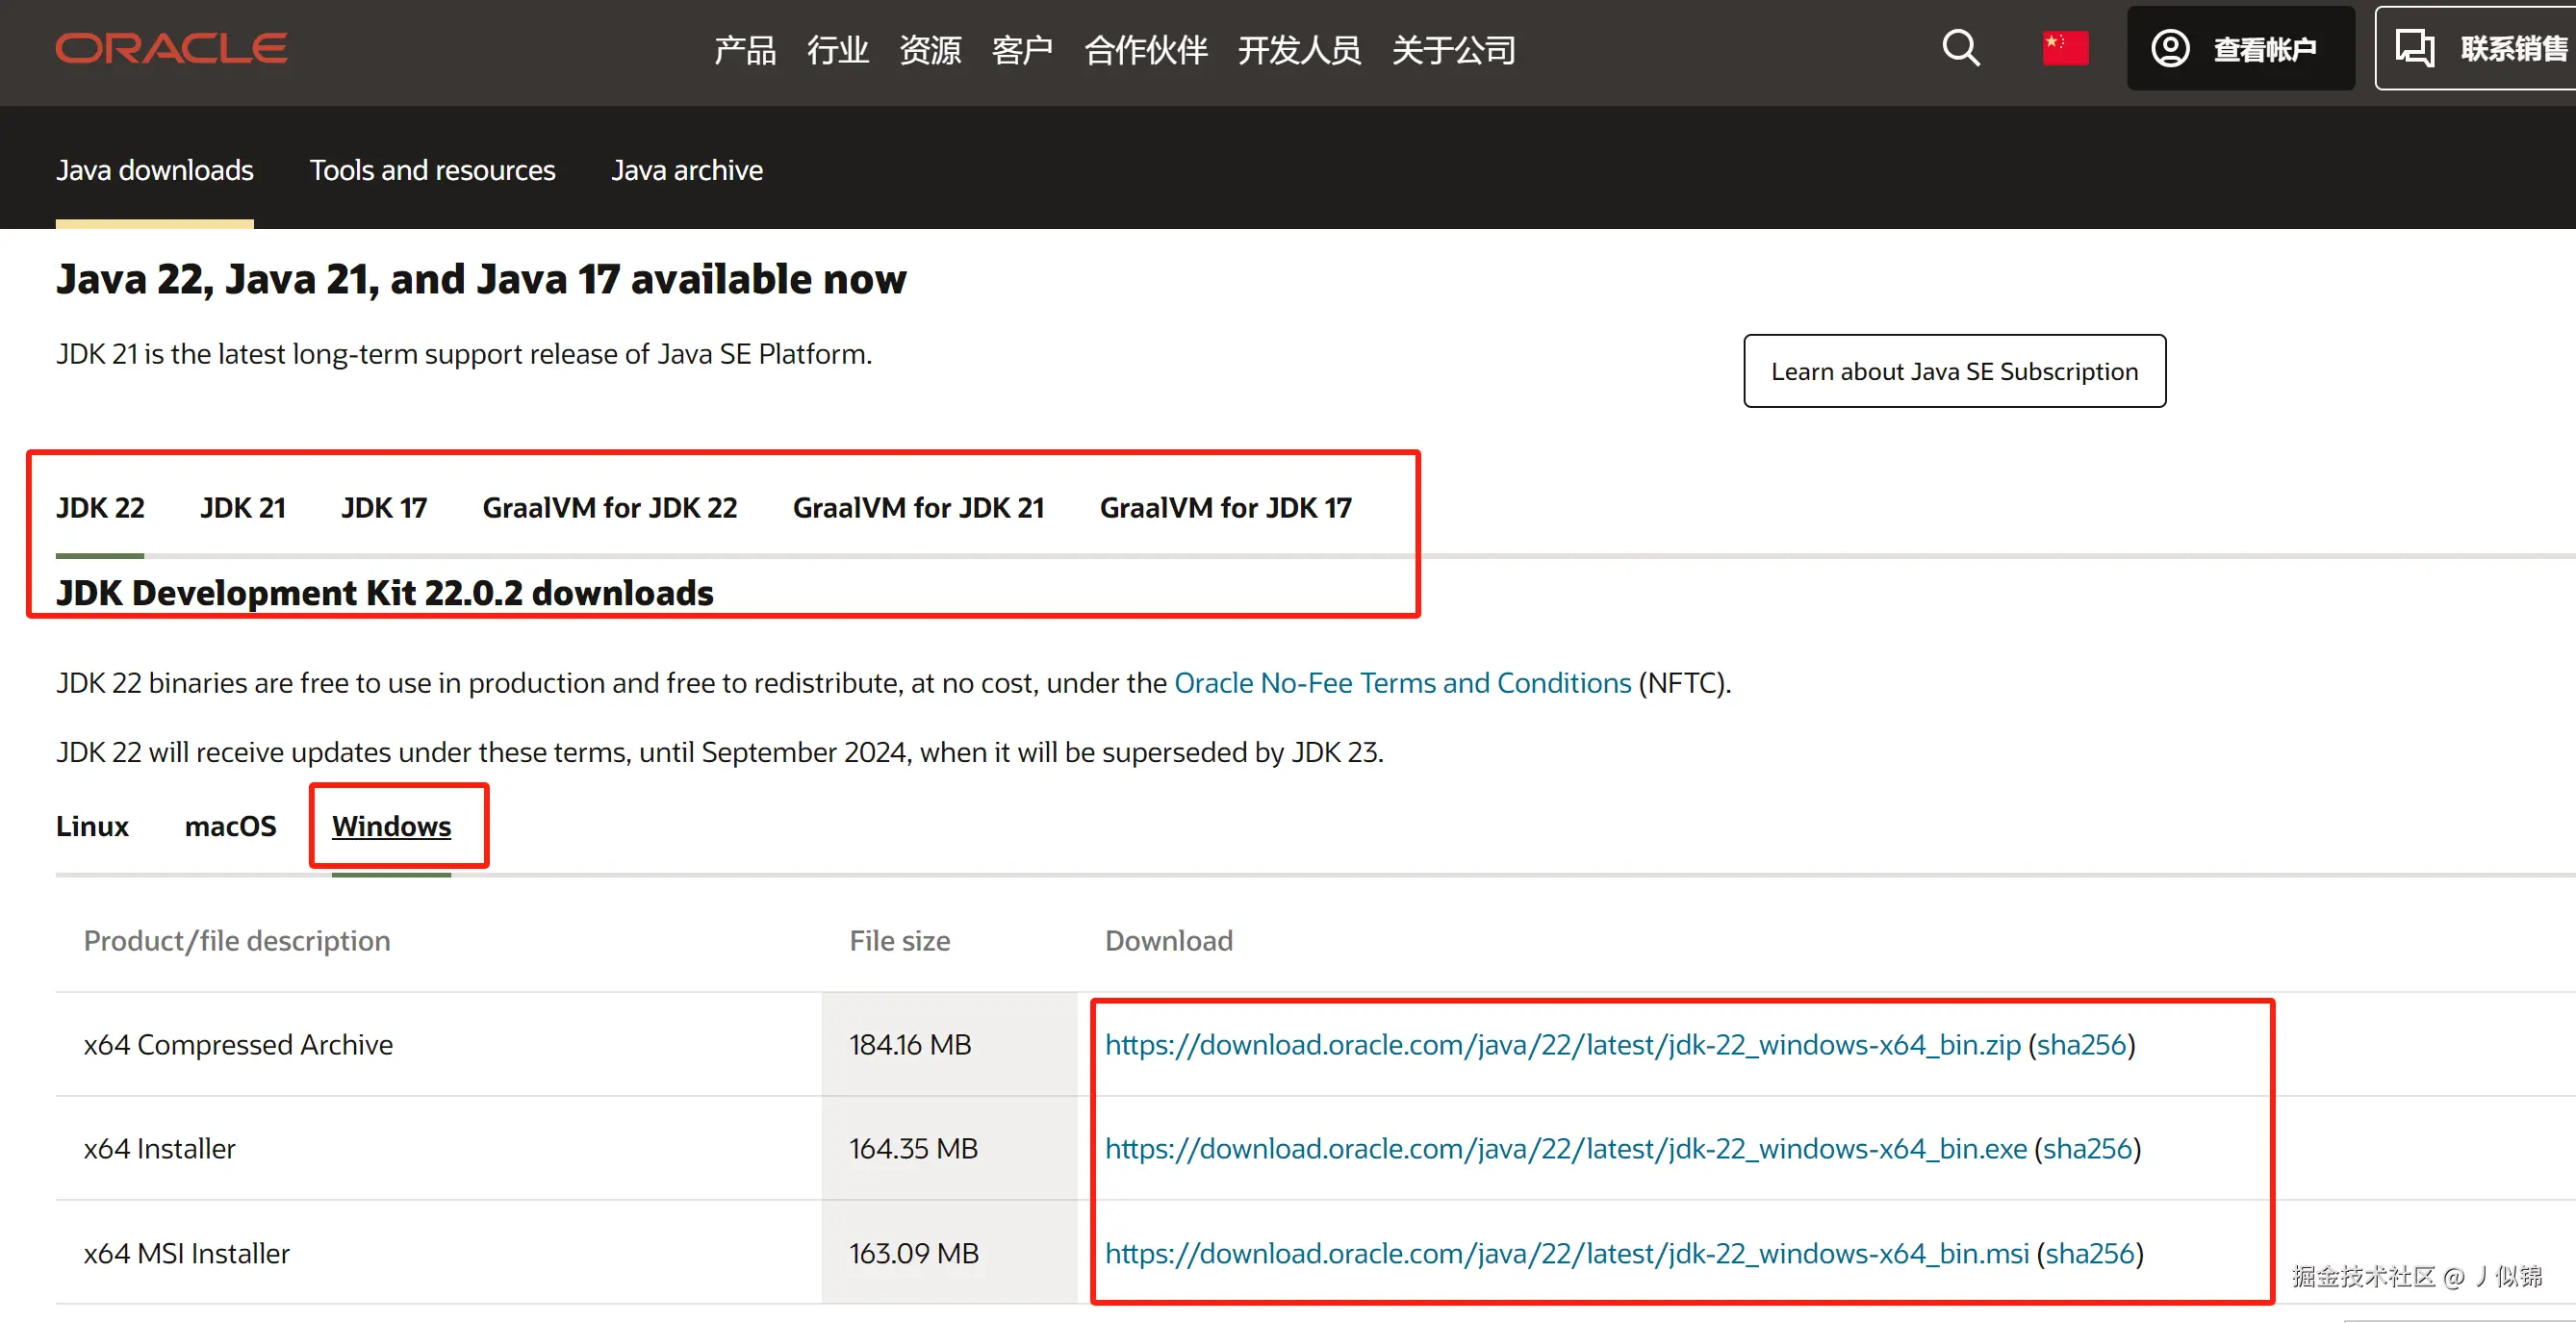Viewport: 2576px width, 1323px height.
Task: Click sha256 link for MSI installer
Action: [2089, 1254]
